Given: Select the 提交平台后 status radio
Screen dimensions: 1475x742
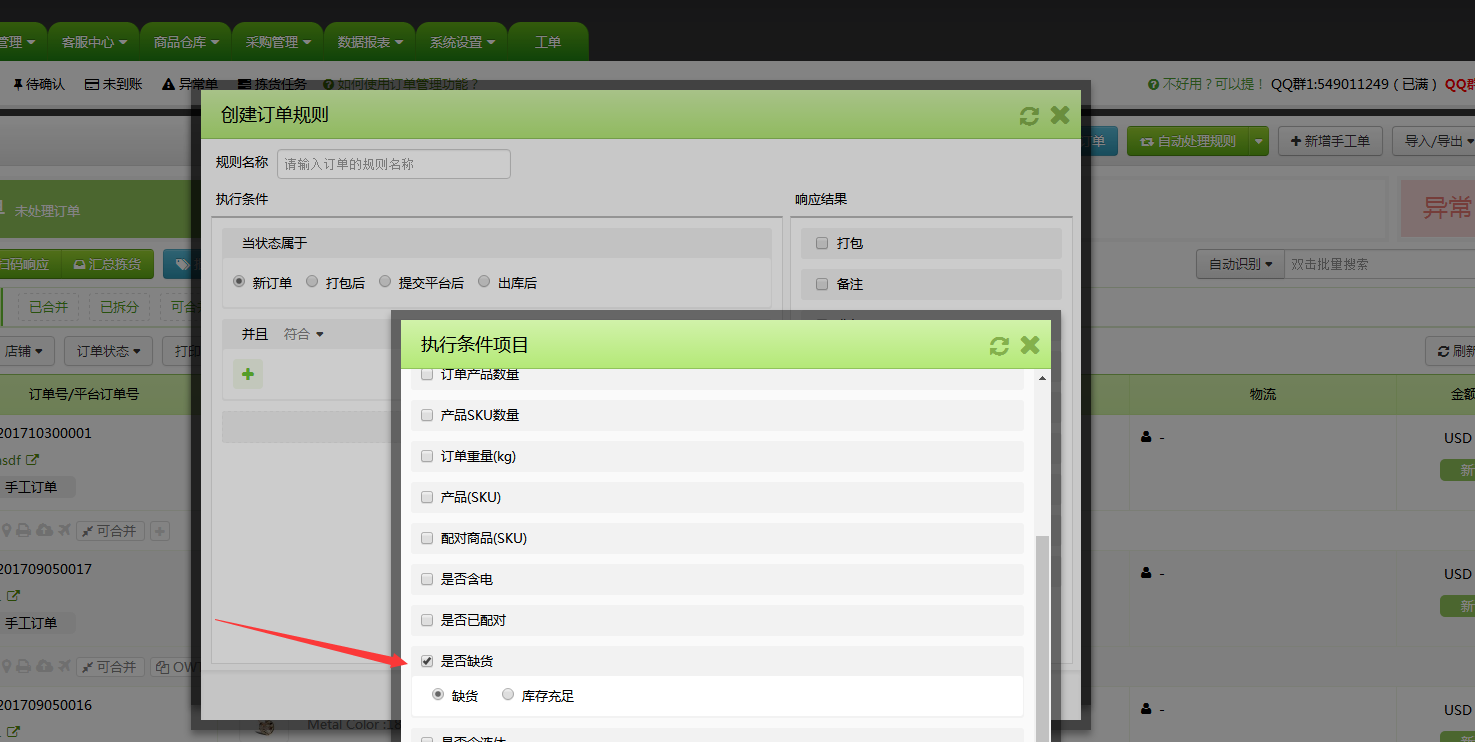Looking at the screenshot, I should click(x=385, y=282).
